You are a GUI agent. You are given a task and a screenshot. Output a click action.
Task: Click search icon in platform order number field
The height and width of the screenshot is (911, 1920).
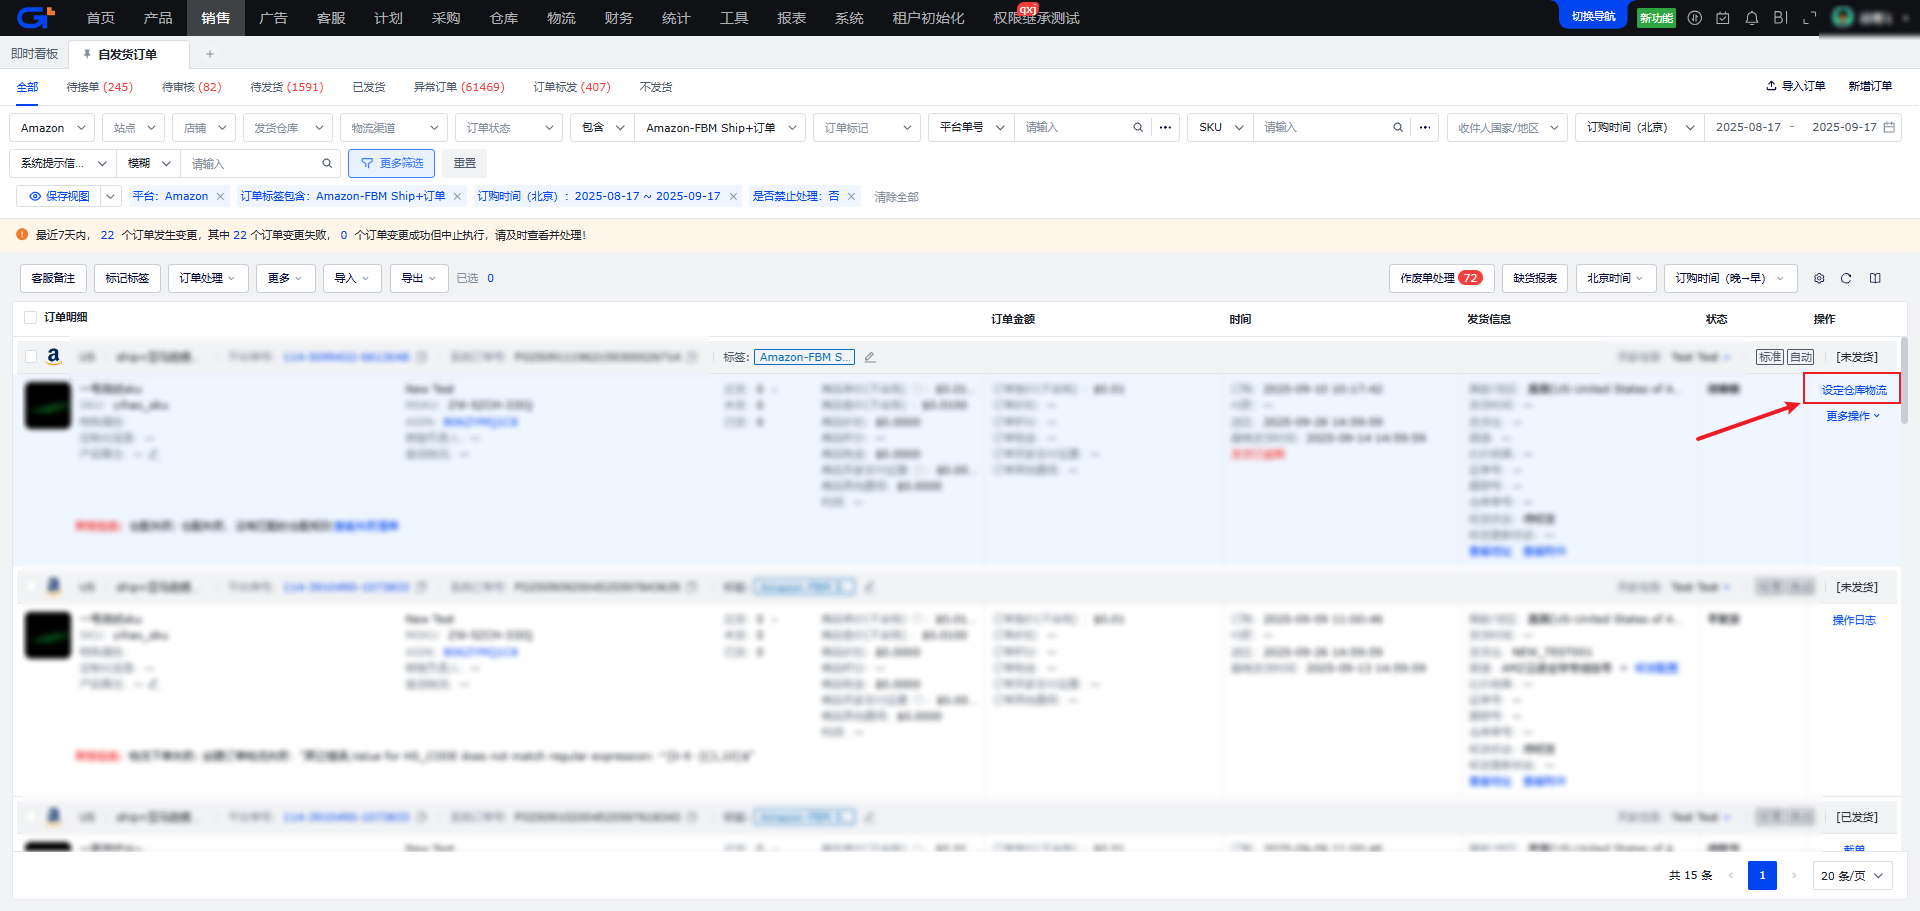(1138, 127)
